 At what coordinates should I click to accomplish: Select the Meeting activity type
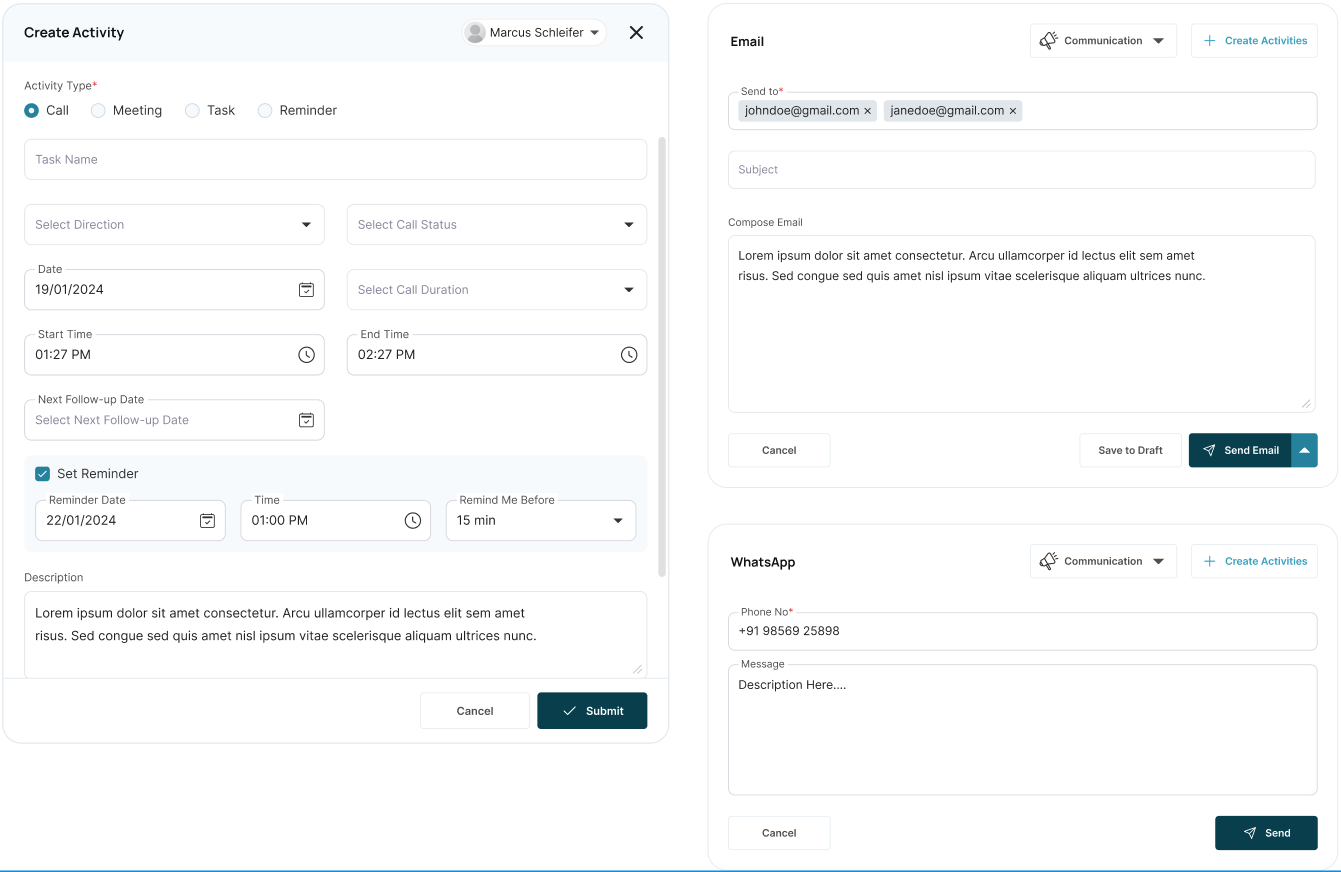98,111
